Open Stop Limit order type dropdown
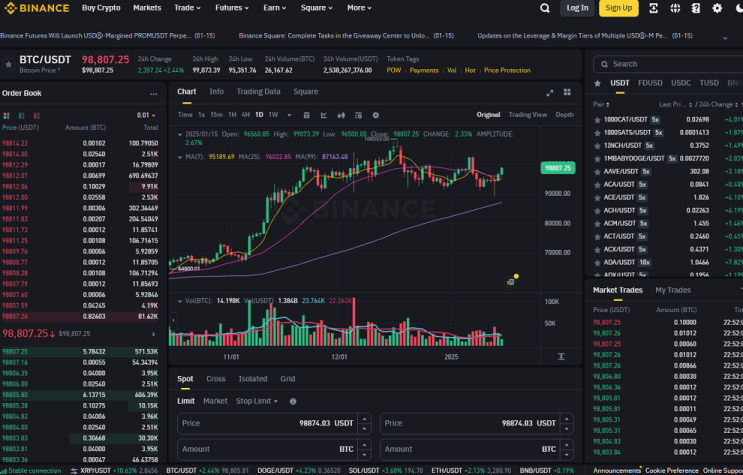The width and height of the screenshot is (743, 475). 257,401
